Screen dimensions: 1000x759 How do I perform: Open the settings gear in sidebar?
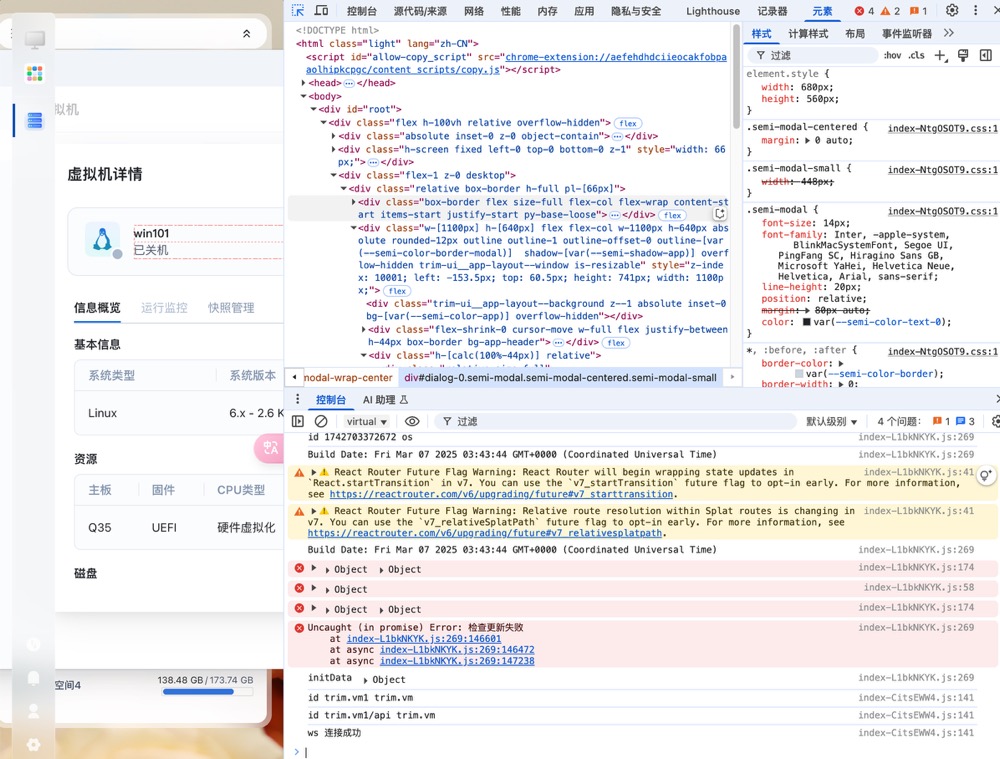(x=34, y=744)
